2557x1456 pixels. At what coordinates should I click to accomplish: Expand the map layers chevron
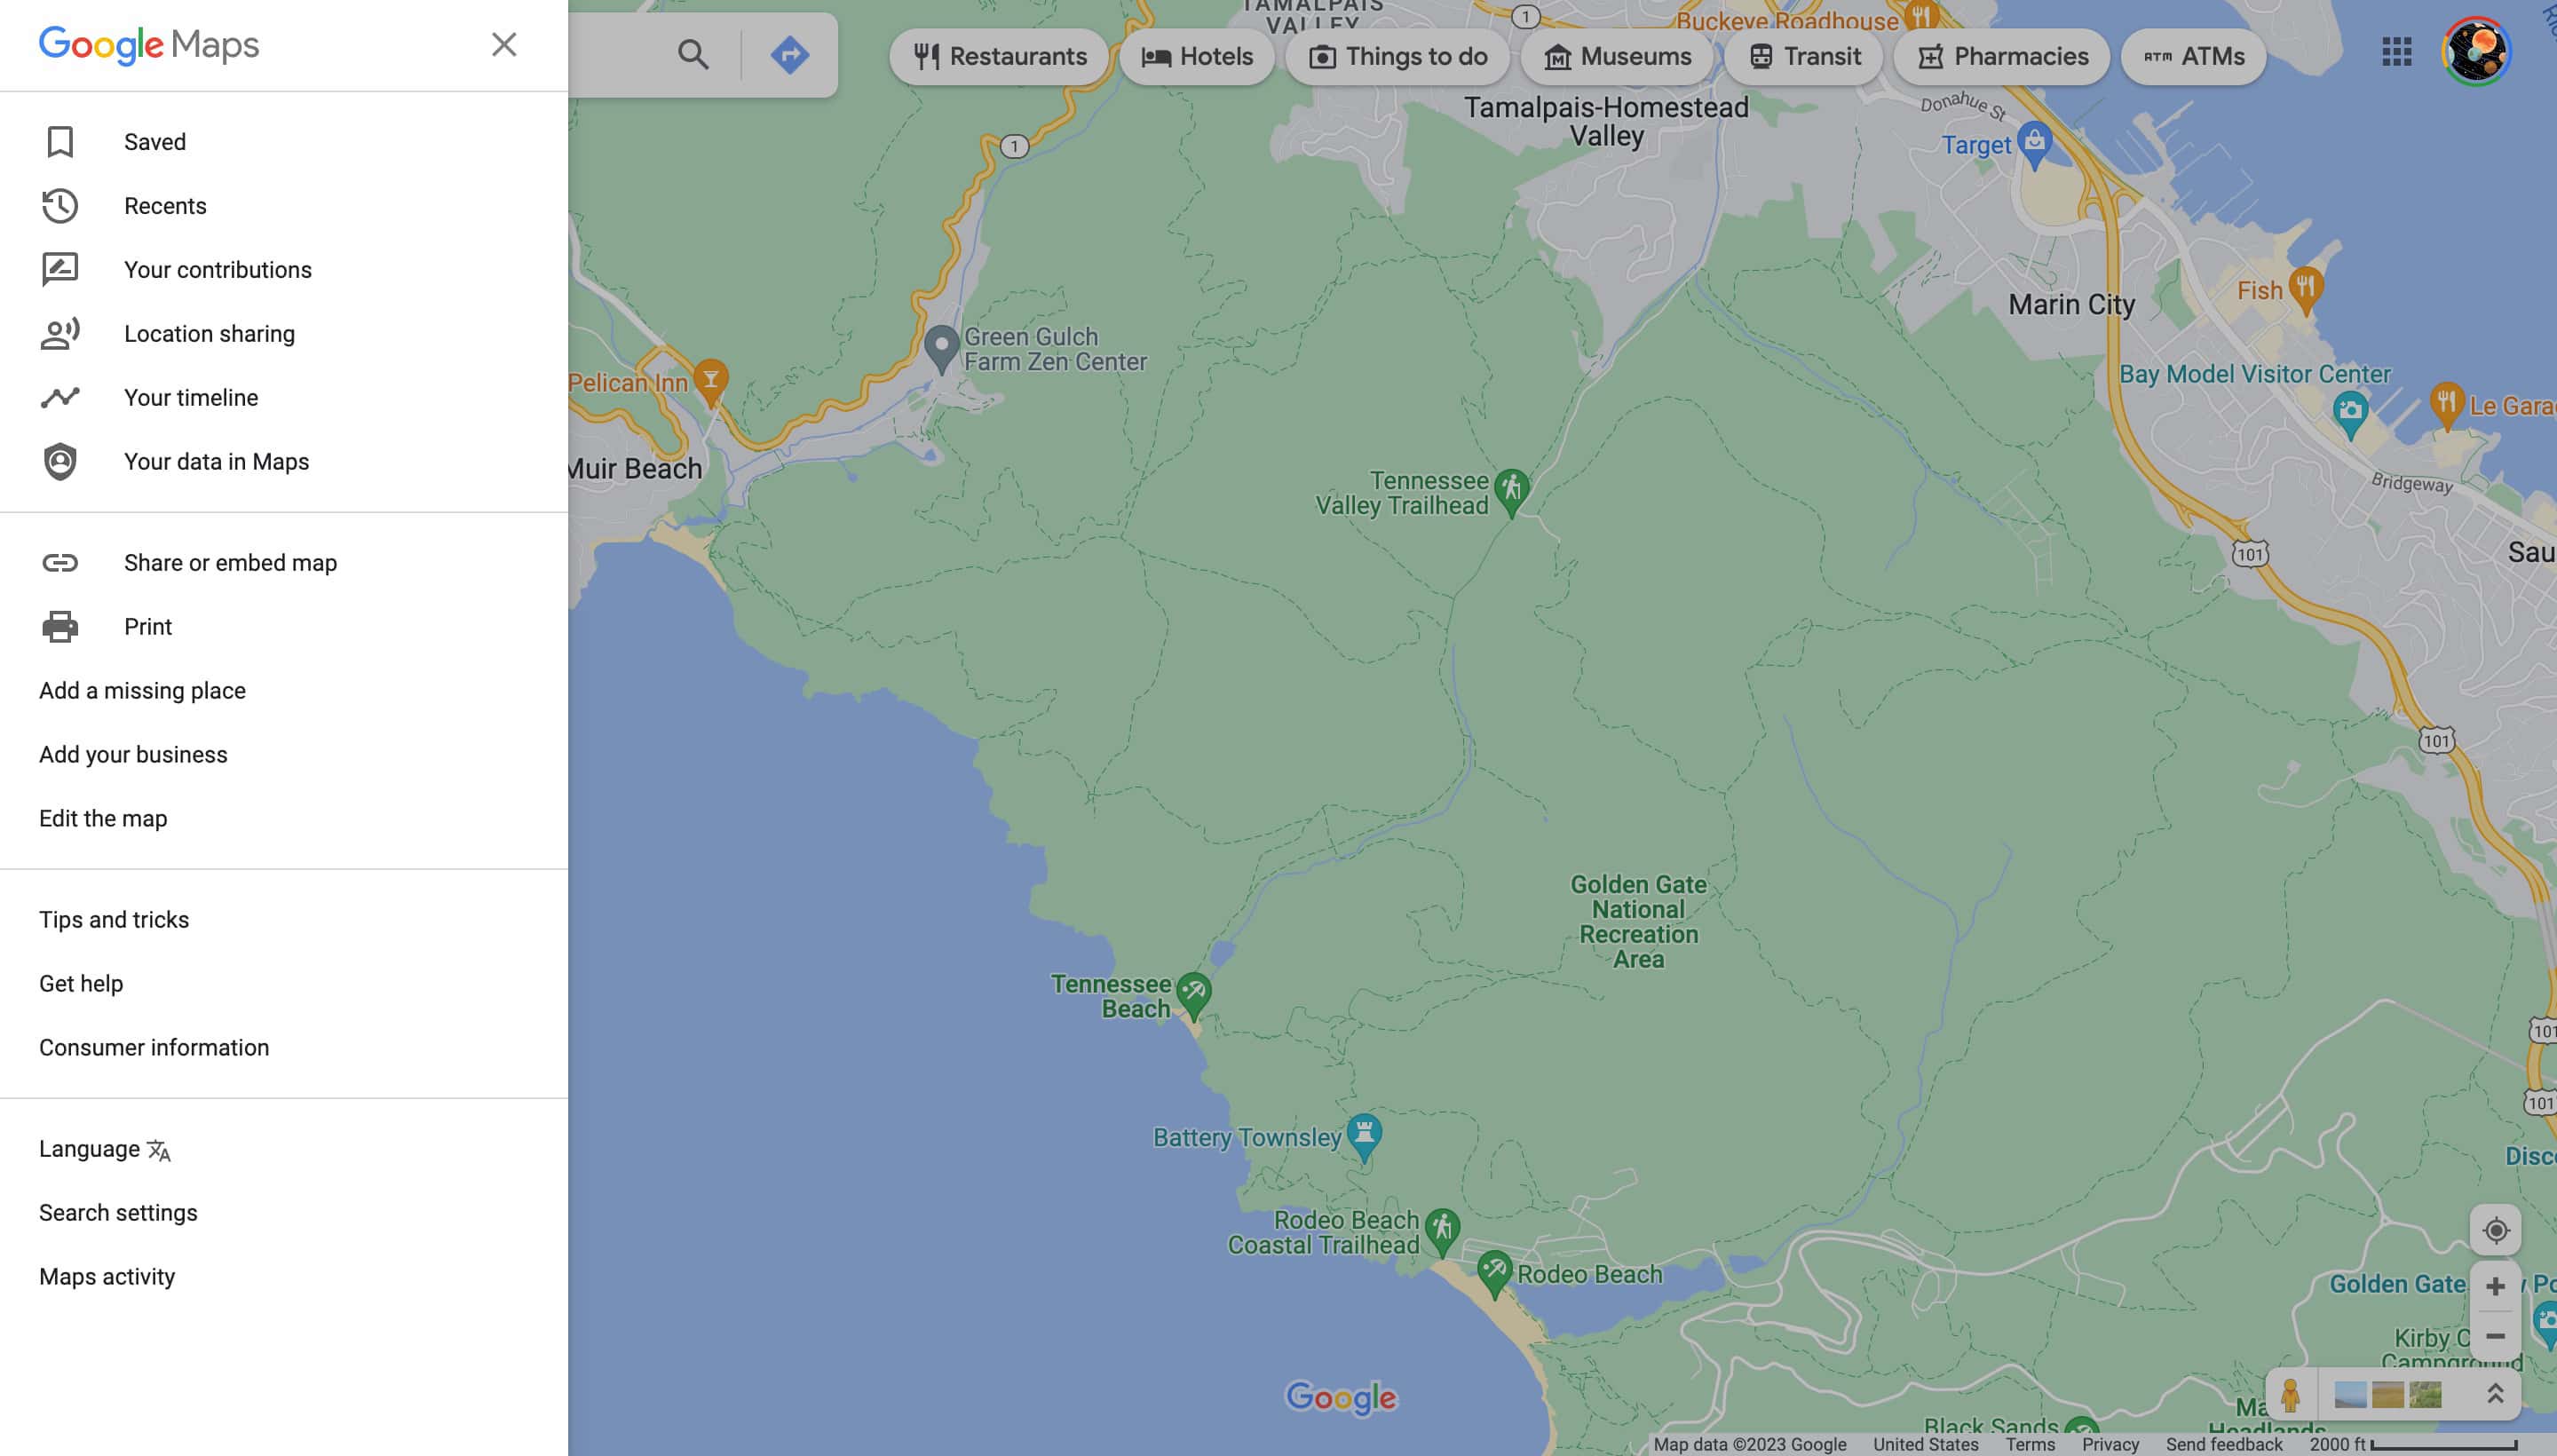coord(2495,1394)
